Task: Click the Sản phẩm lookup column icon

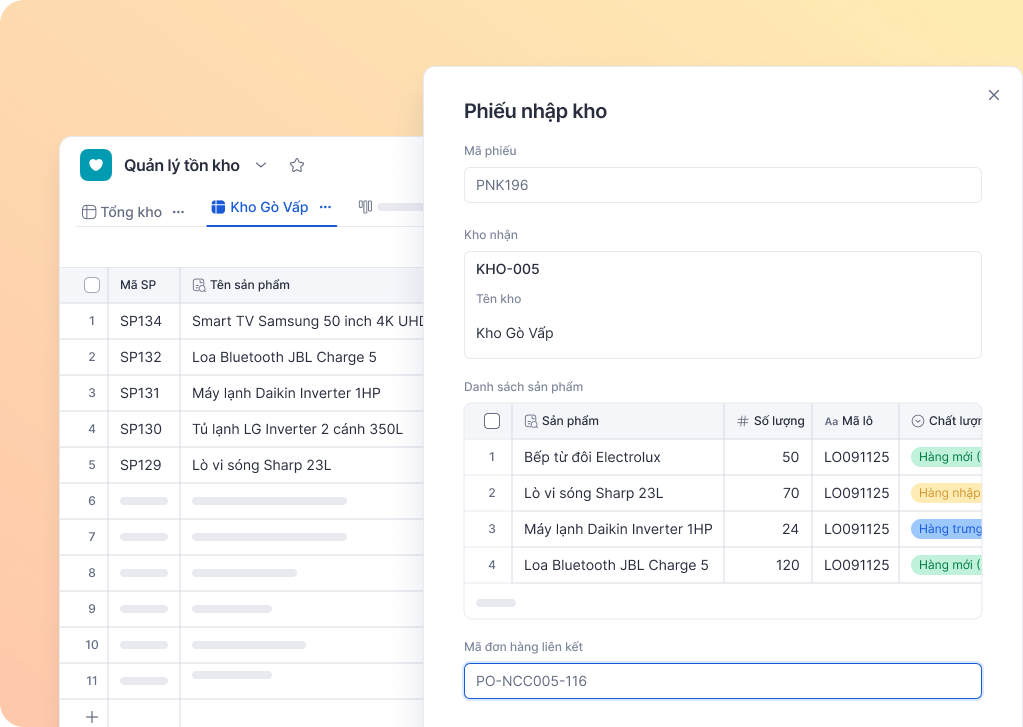Action: (x=531, y=421)
